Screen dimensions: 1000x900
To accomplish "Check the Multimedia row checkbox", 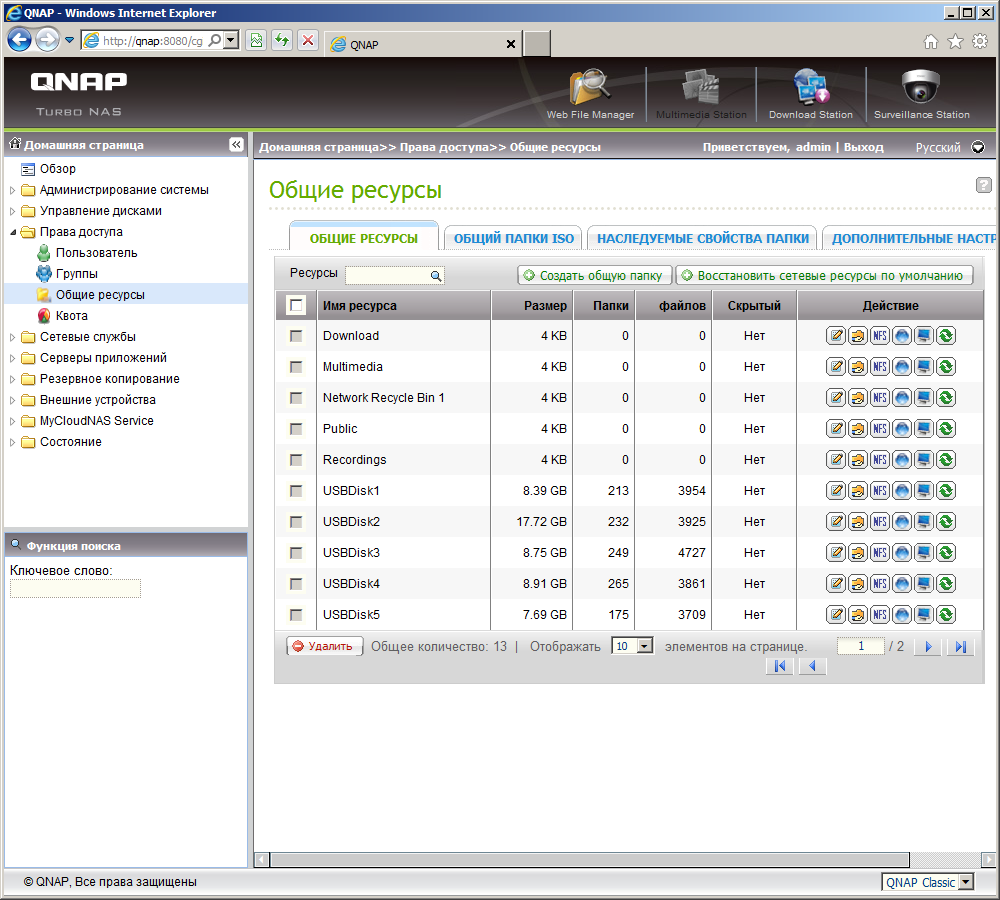I will (296, 367).
